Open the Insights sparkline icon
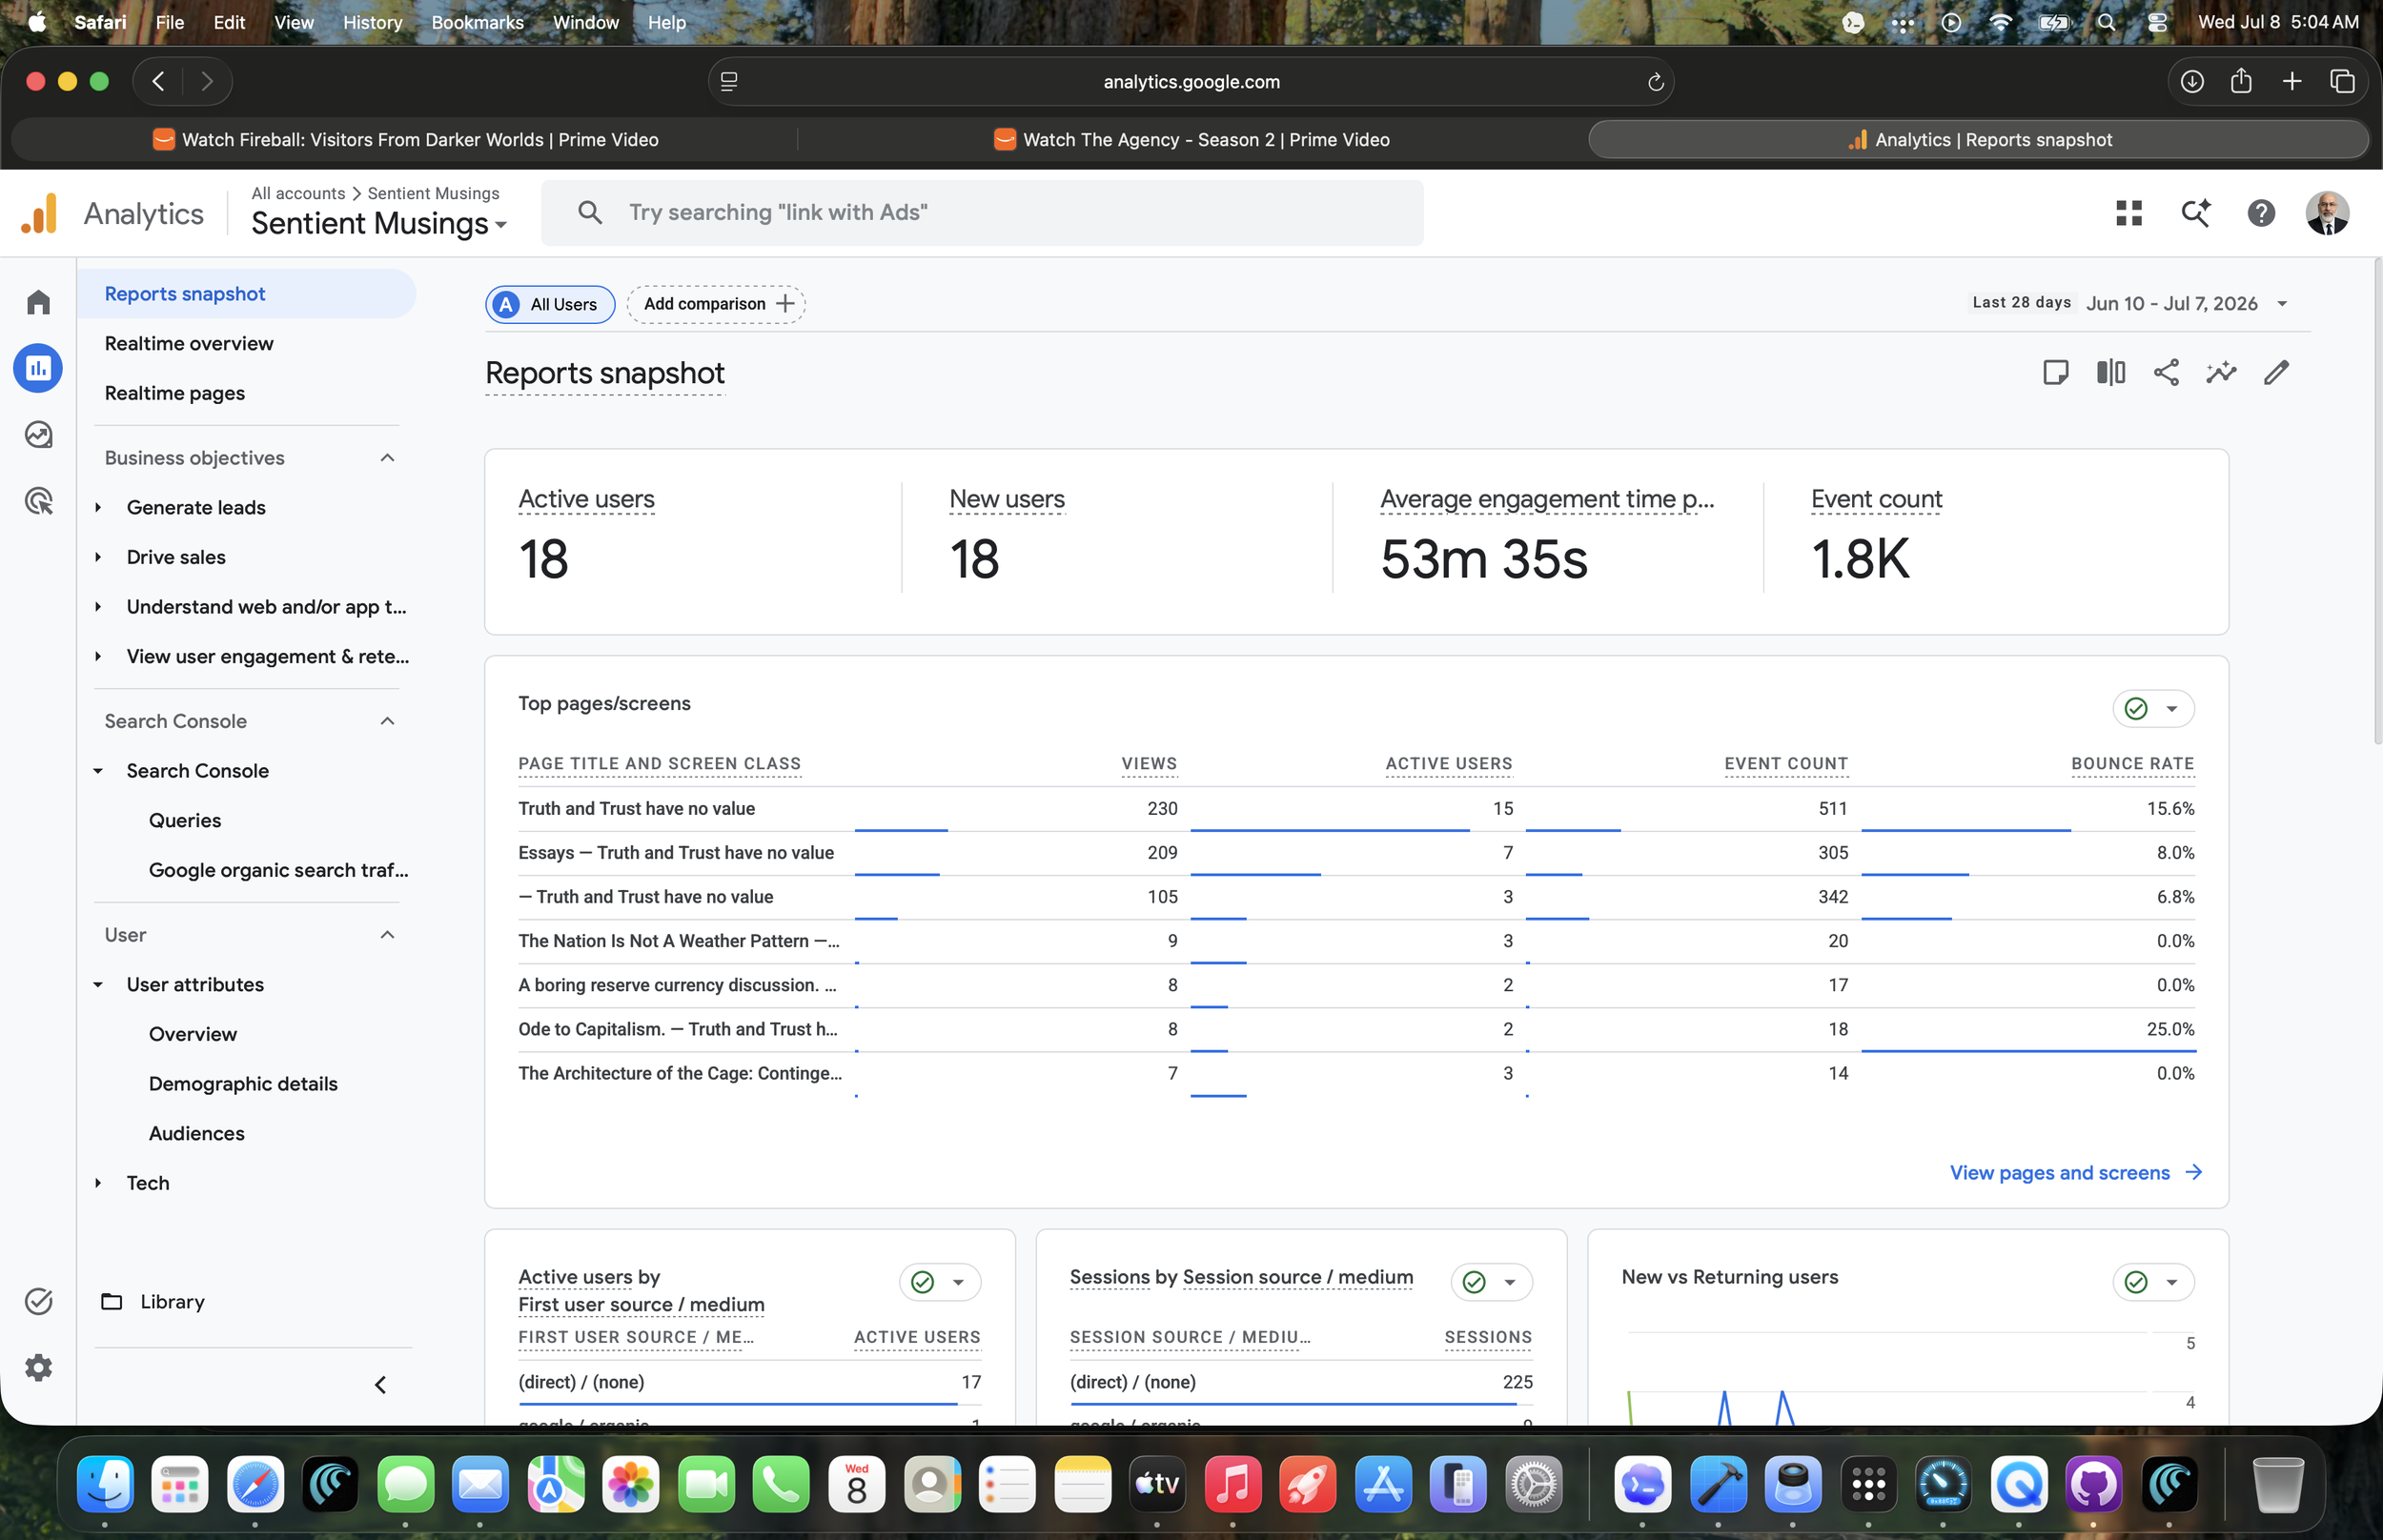2383x1540 pixels. [x=2221, y=373]
